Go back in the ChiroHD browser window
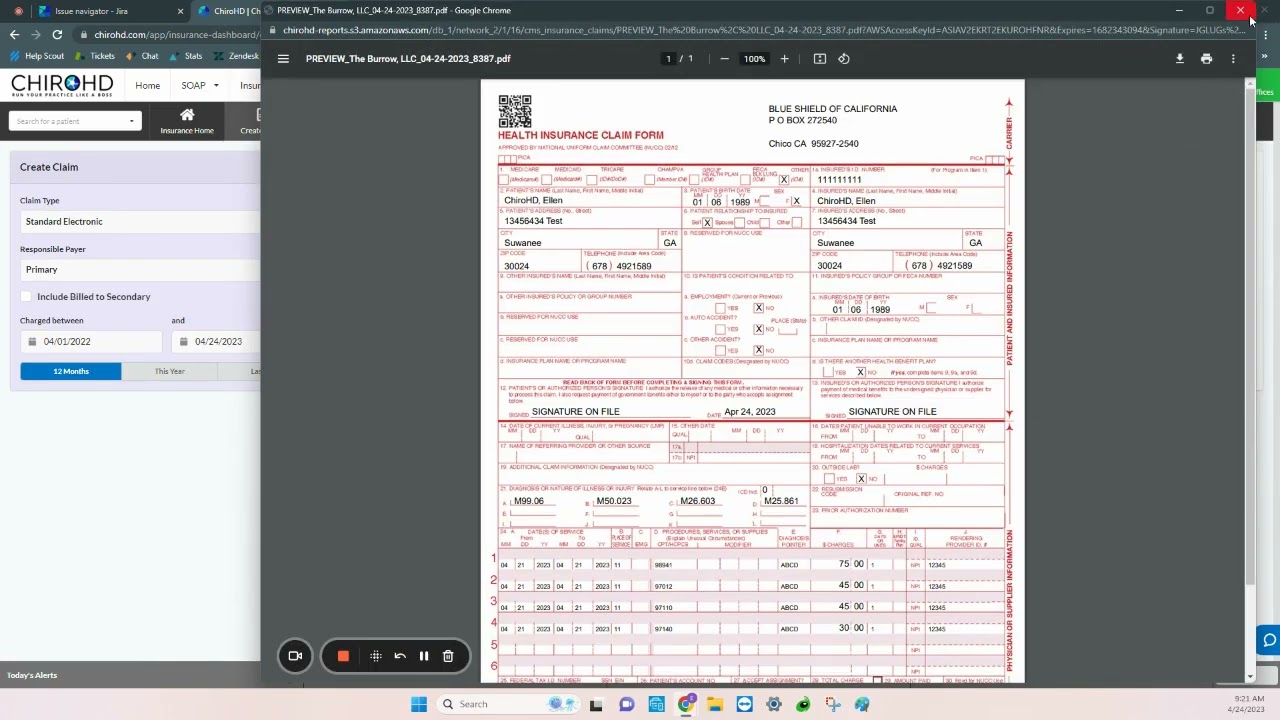Screen dimensions: 1280x720 (x=14, y=35)
